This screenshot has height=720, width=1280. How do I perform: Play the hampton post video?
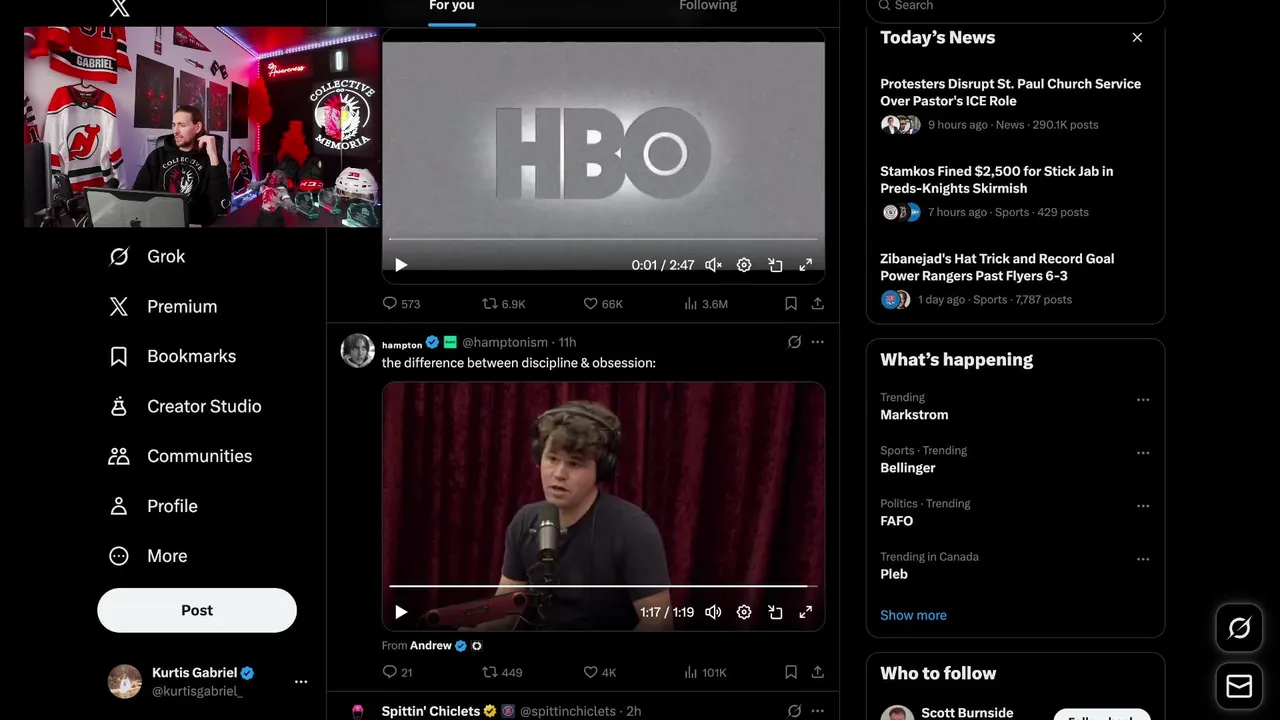point(401,612)
